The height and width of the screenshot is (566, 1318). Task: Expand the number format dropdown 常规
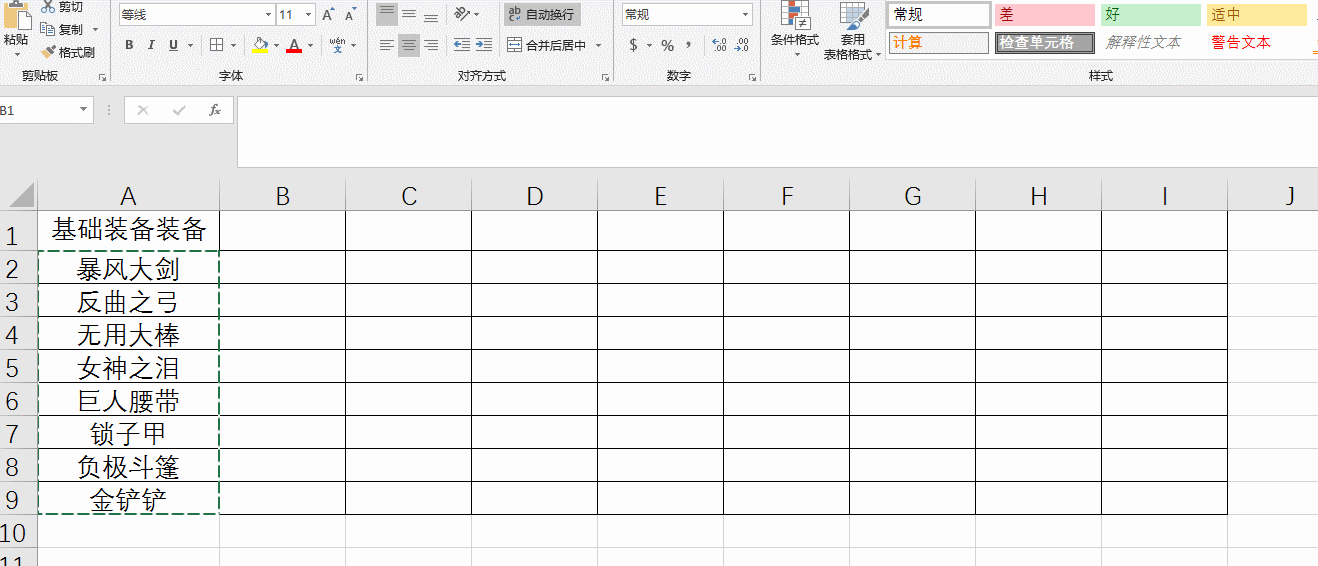(746, 15)
